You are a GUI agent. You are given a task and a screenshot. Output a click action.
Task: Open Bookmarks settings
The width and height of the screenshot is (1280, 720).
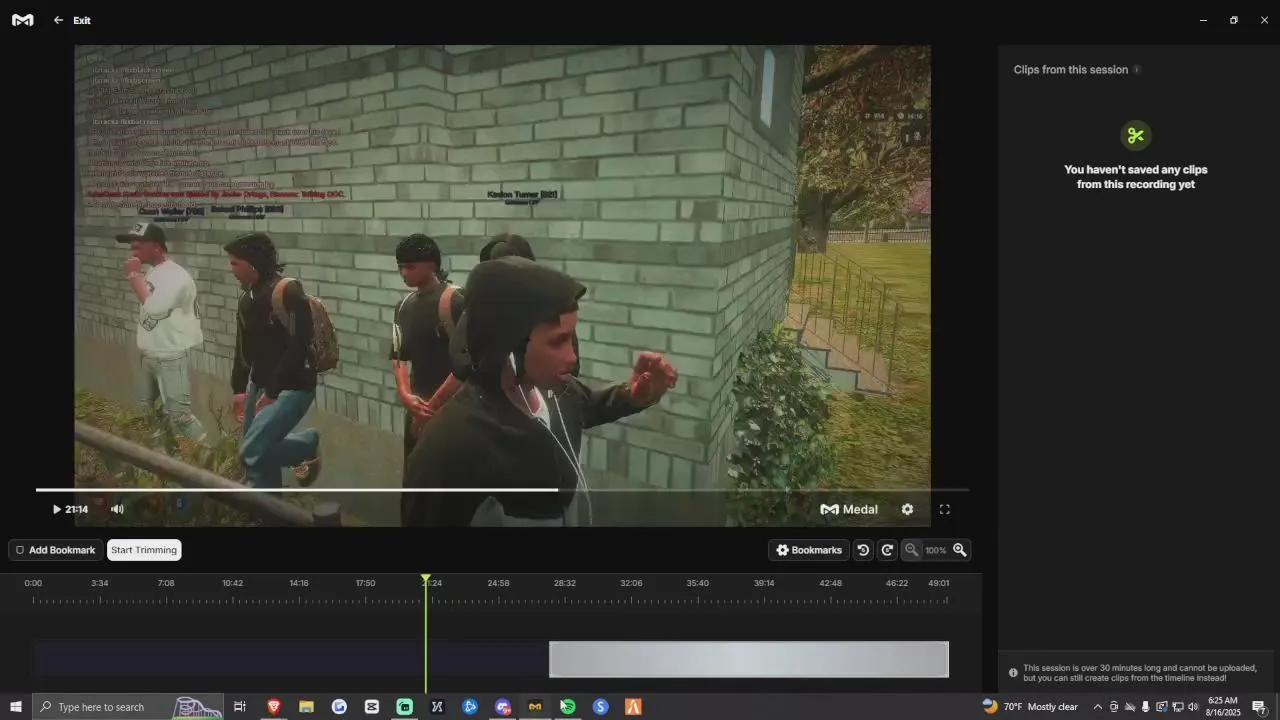[x=809, y=550]
